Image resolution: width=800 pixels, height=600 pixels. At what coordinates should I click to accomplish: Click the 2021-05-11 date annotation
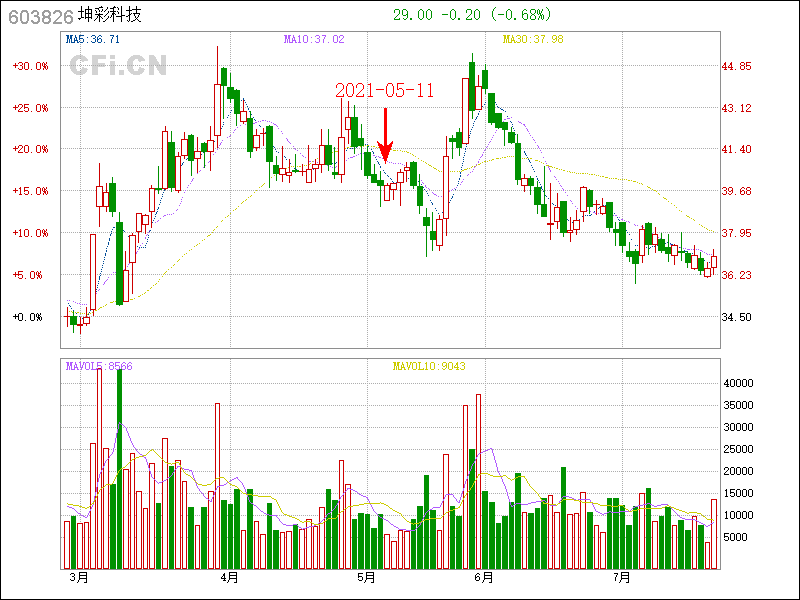coord(385,91)
